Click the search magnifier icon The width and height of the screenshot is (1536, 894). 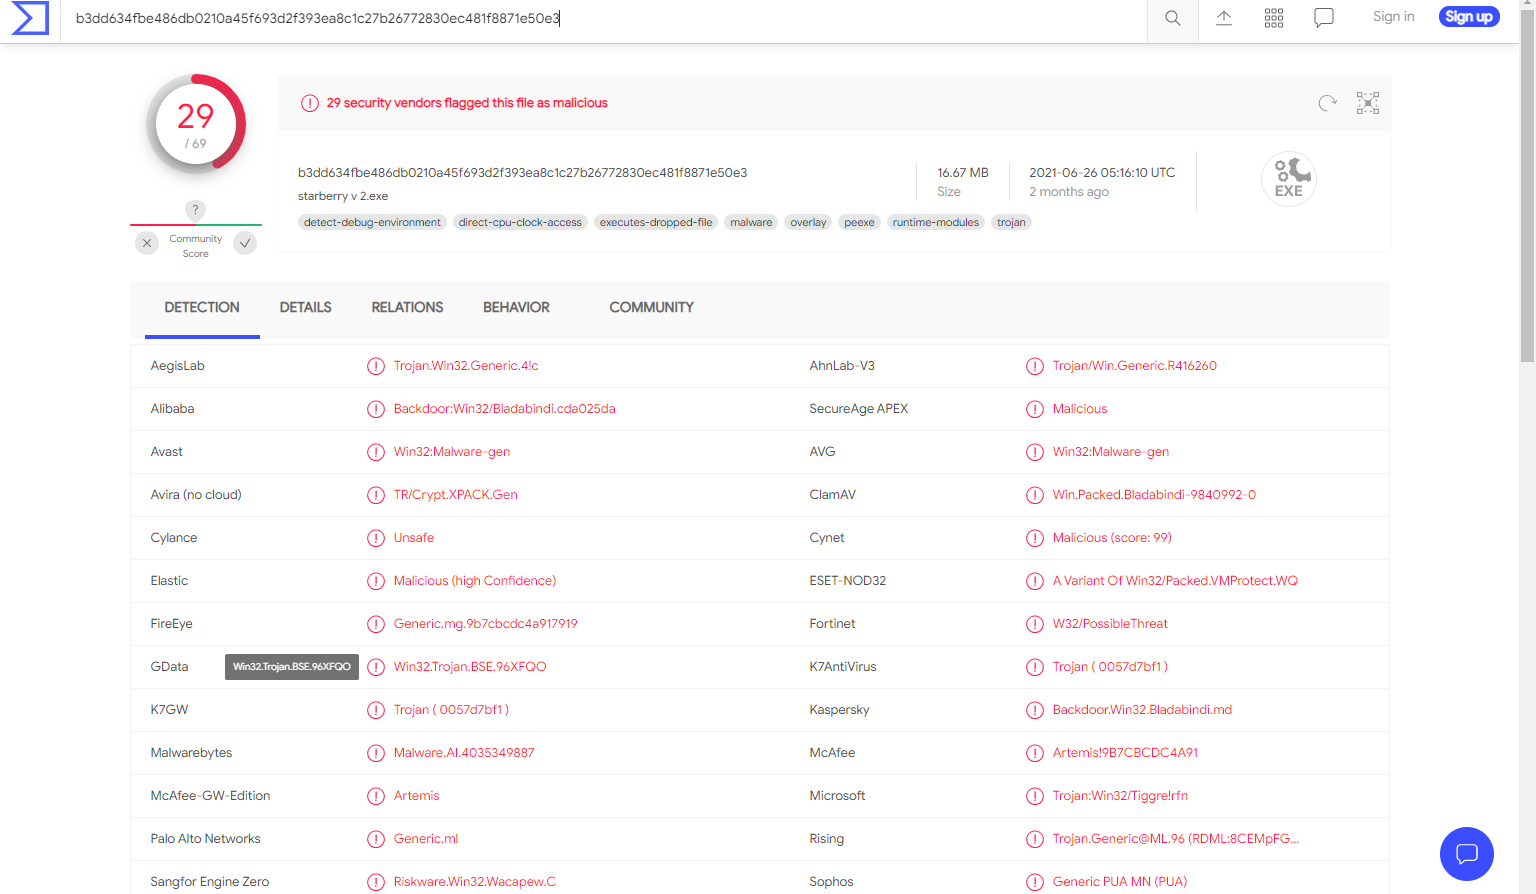click(x=1173, y=18)
